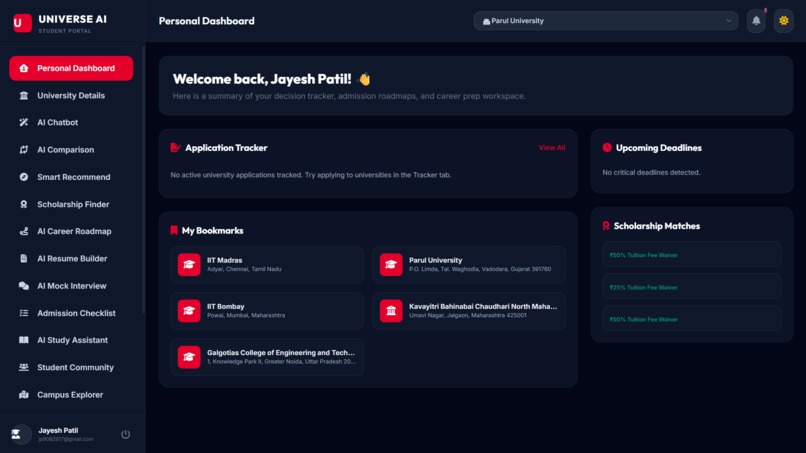This screenshot has height=453, width=806.
Task: Click the AI Mock Interview chat icon
Action: [24, 286]
